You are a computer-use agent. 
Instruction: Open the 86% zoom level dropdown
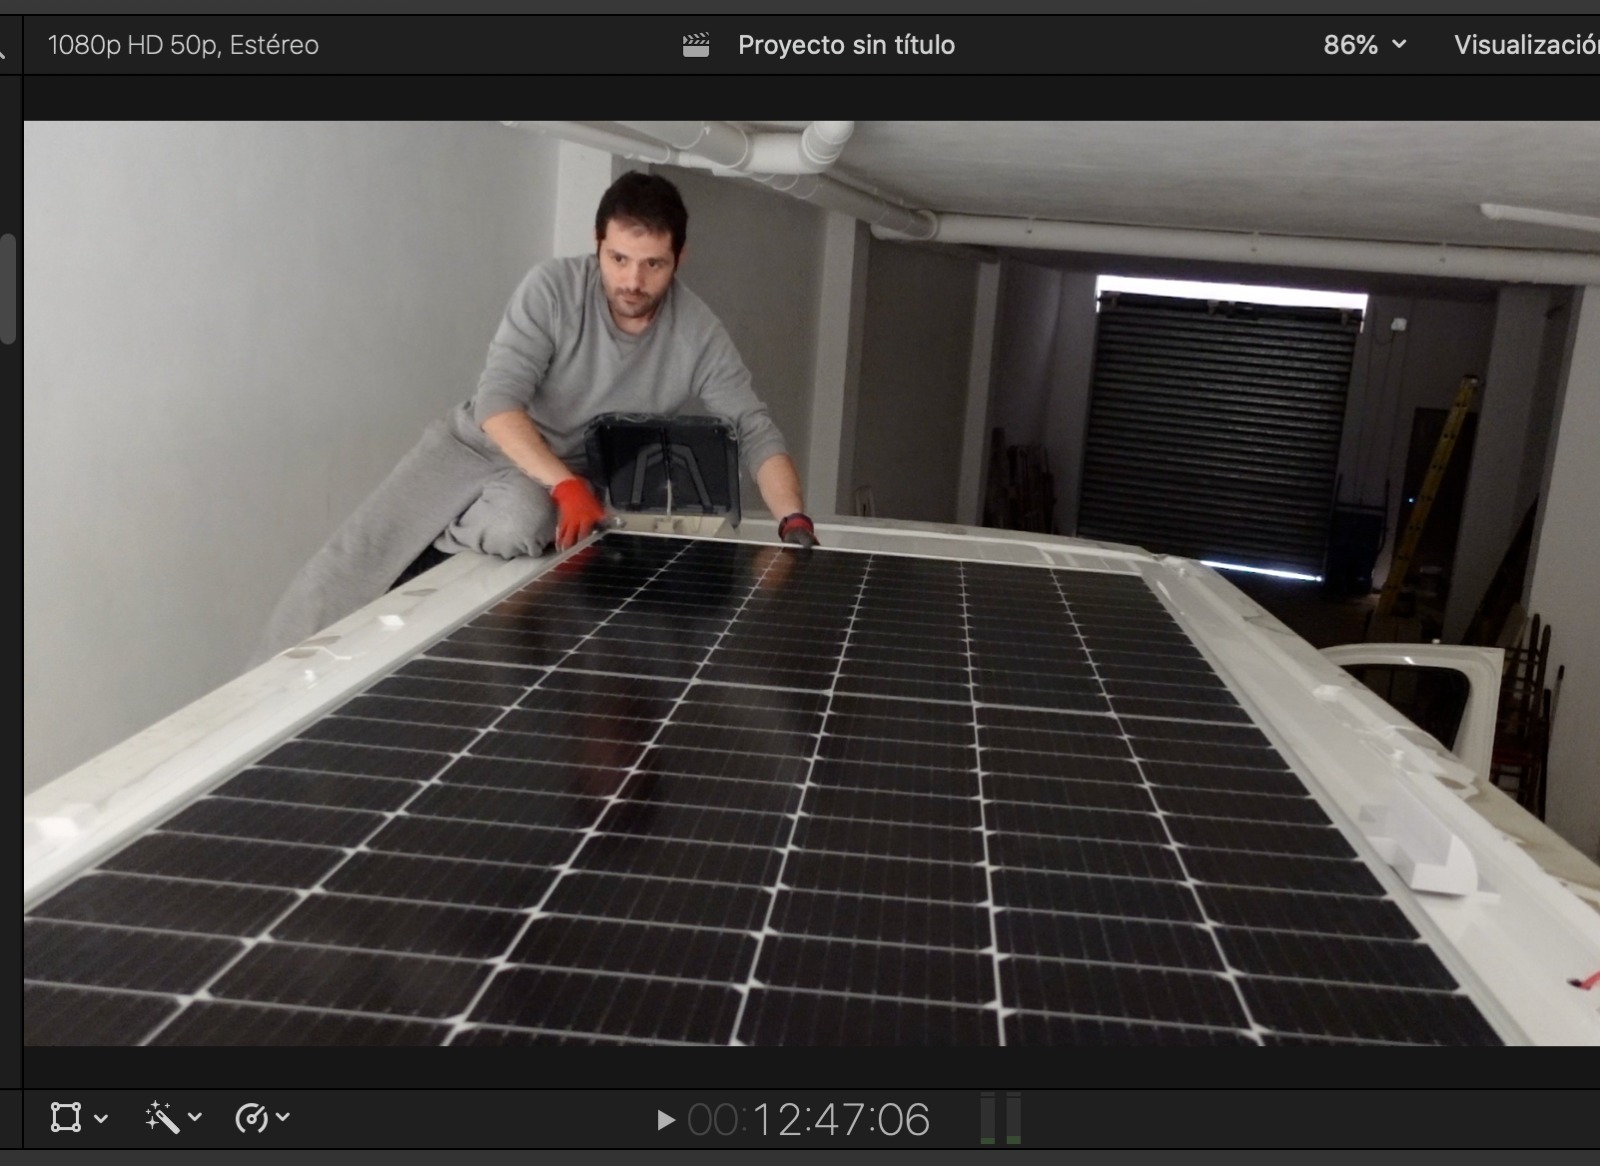1364,45
